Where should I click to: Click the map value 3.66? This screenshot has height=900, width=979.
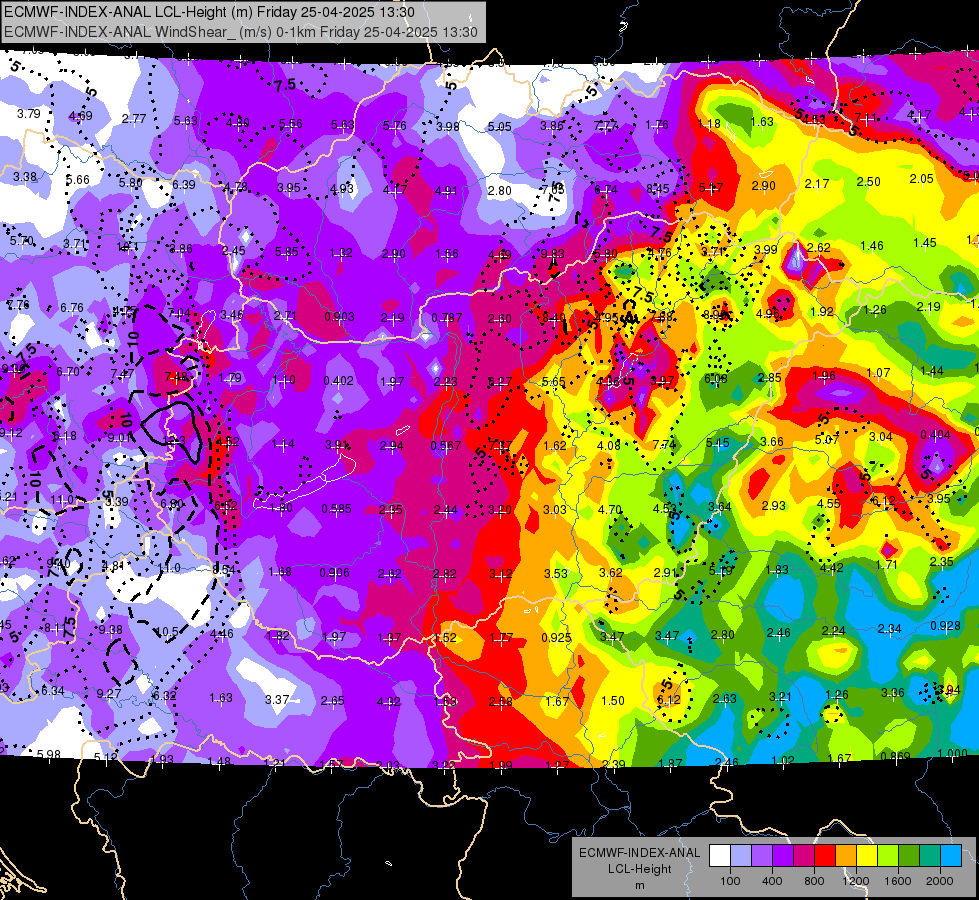click(772, 442)
